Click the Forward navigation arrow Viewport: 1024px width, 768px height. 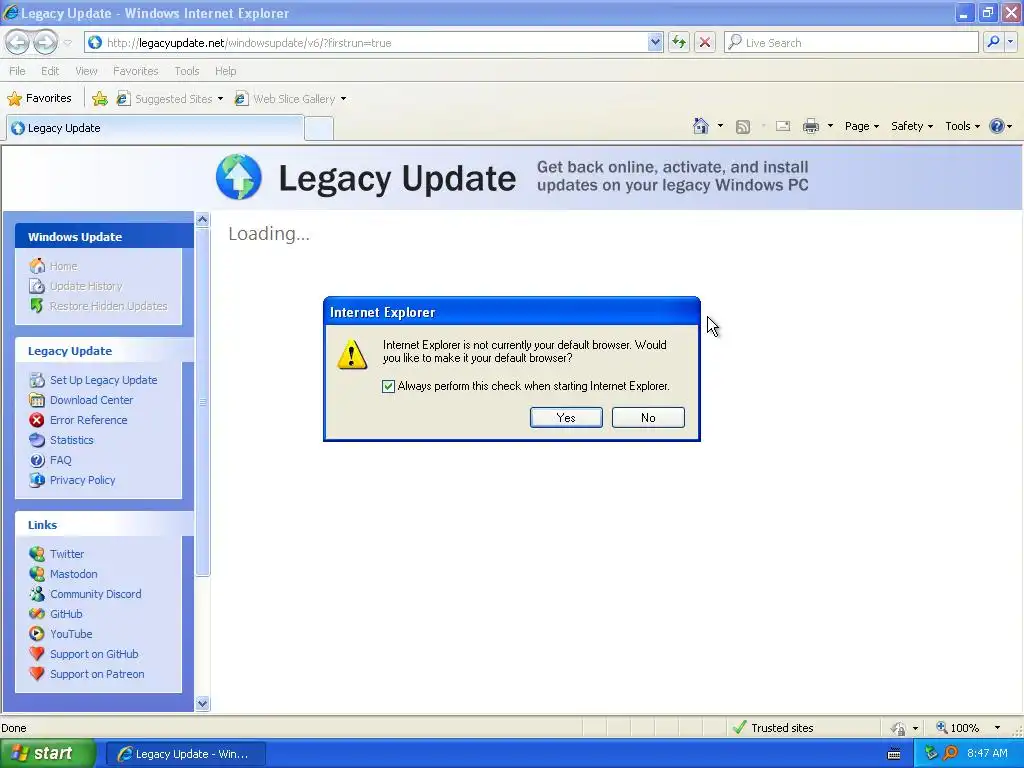pyautogui.click(x=45, y=42)
